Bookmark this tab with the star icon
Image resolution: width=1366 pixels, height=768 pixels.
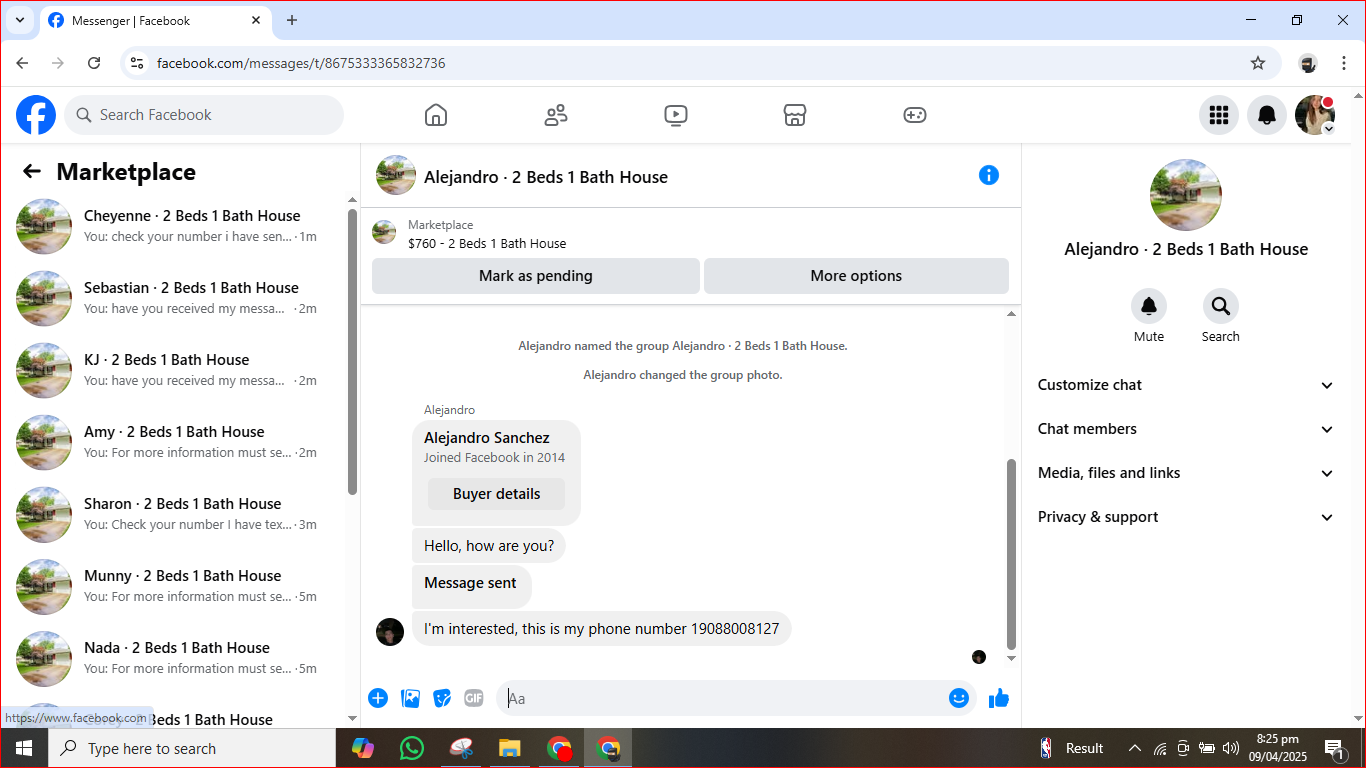(x=1258, y=63)
